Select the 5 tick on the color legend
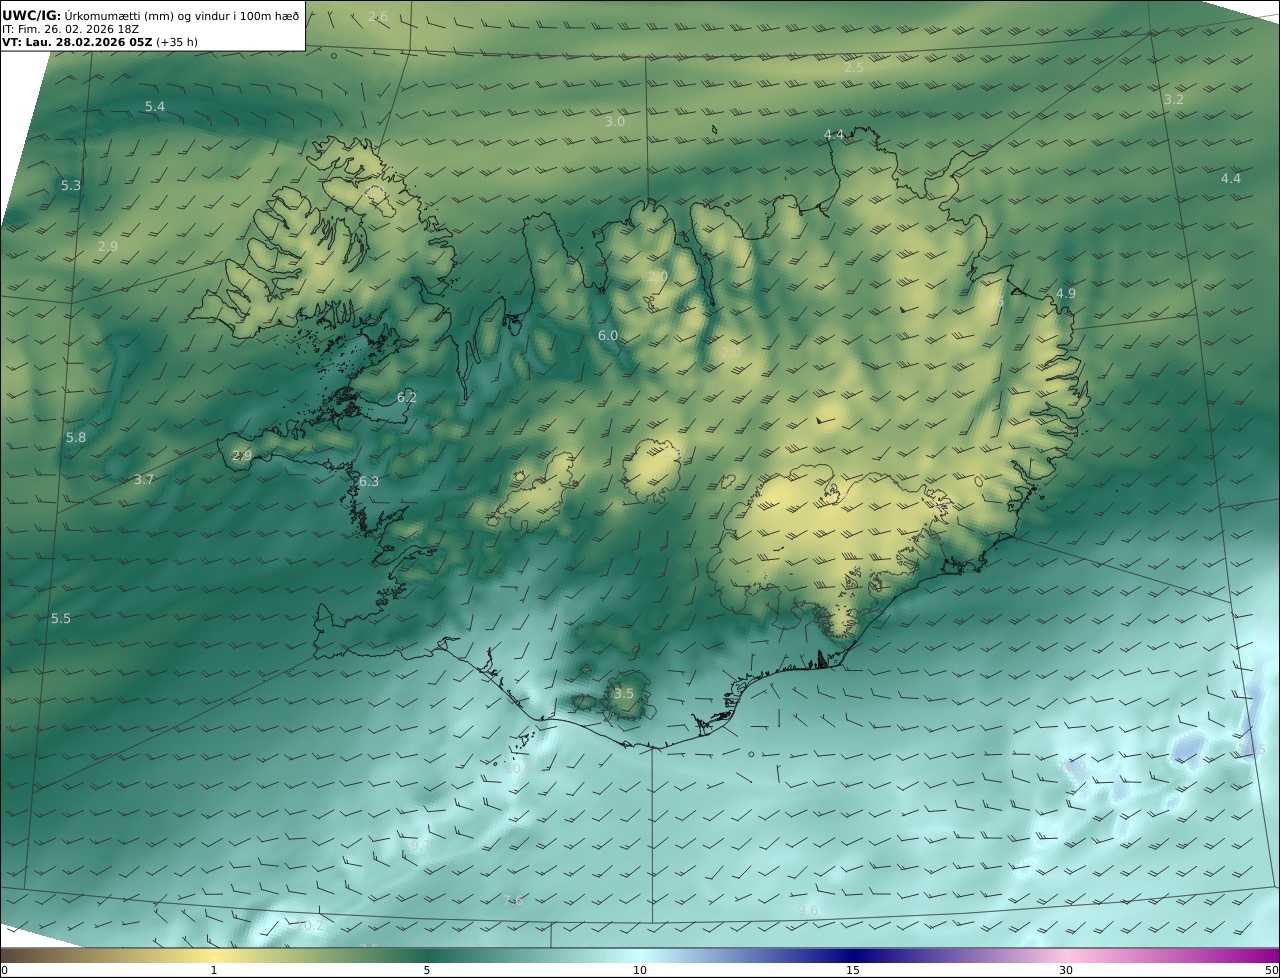The height and width of the screenshot is (978, 1280). tap(427, 970)
